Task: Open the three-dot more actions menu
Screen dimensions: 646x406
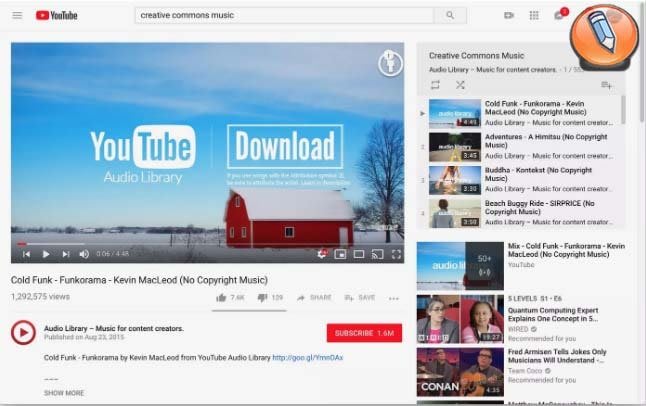Action: coord(393,298)
